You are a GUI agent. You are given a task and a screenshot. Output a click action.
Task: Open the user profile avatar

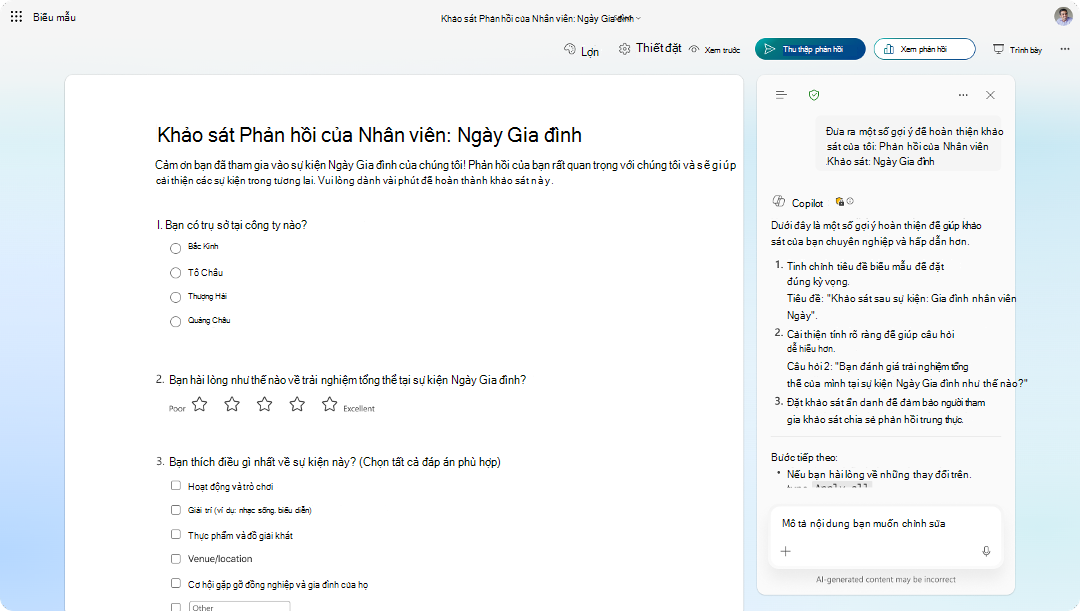click(1063, 16)
